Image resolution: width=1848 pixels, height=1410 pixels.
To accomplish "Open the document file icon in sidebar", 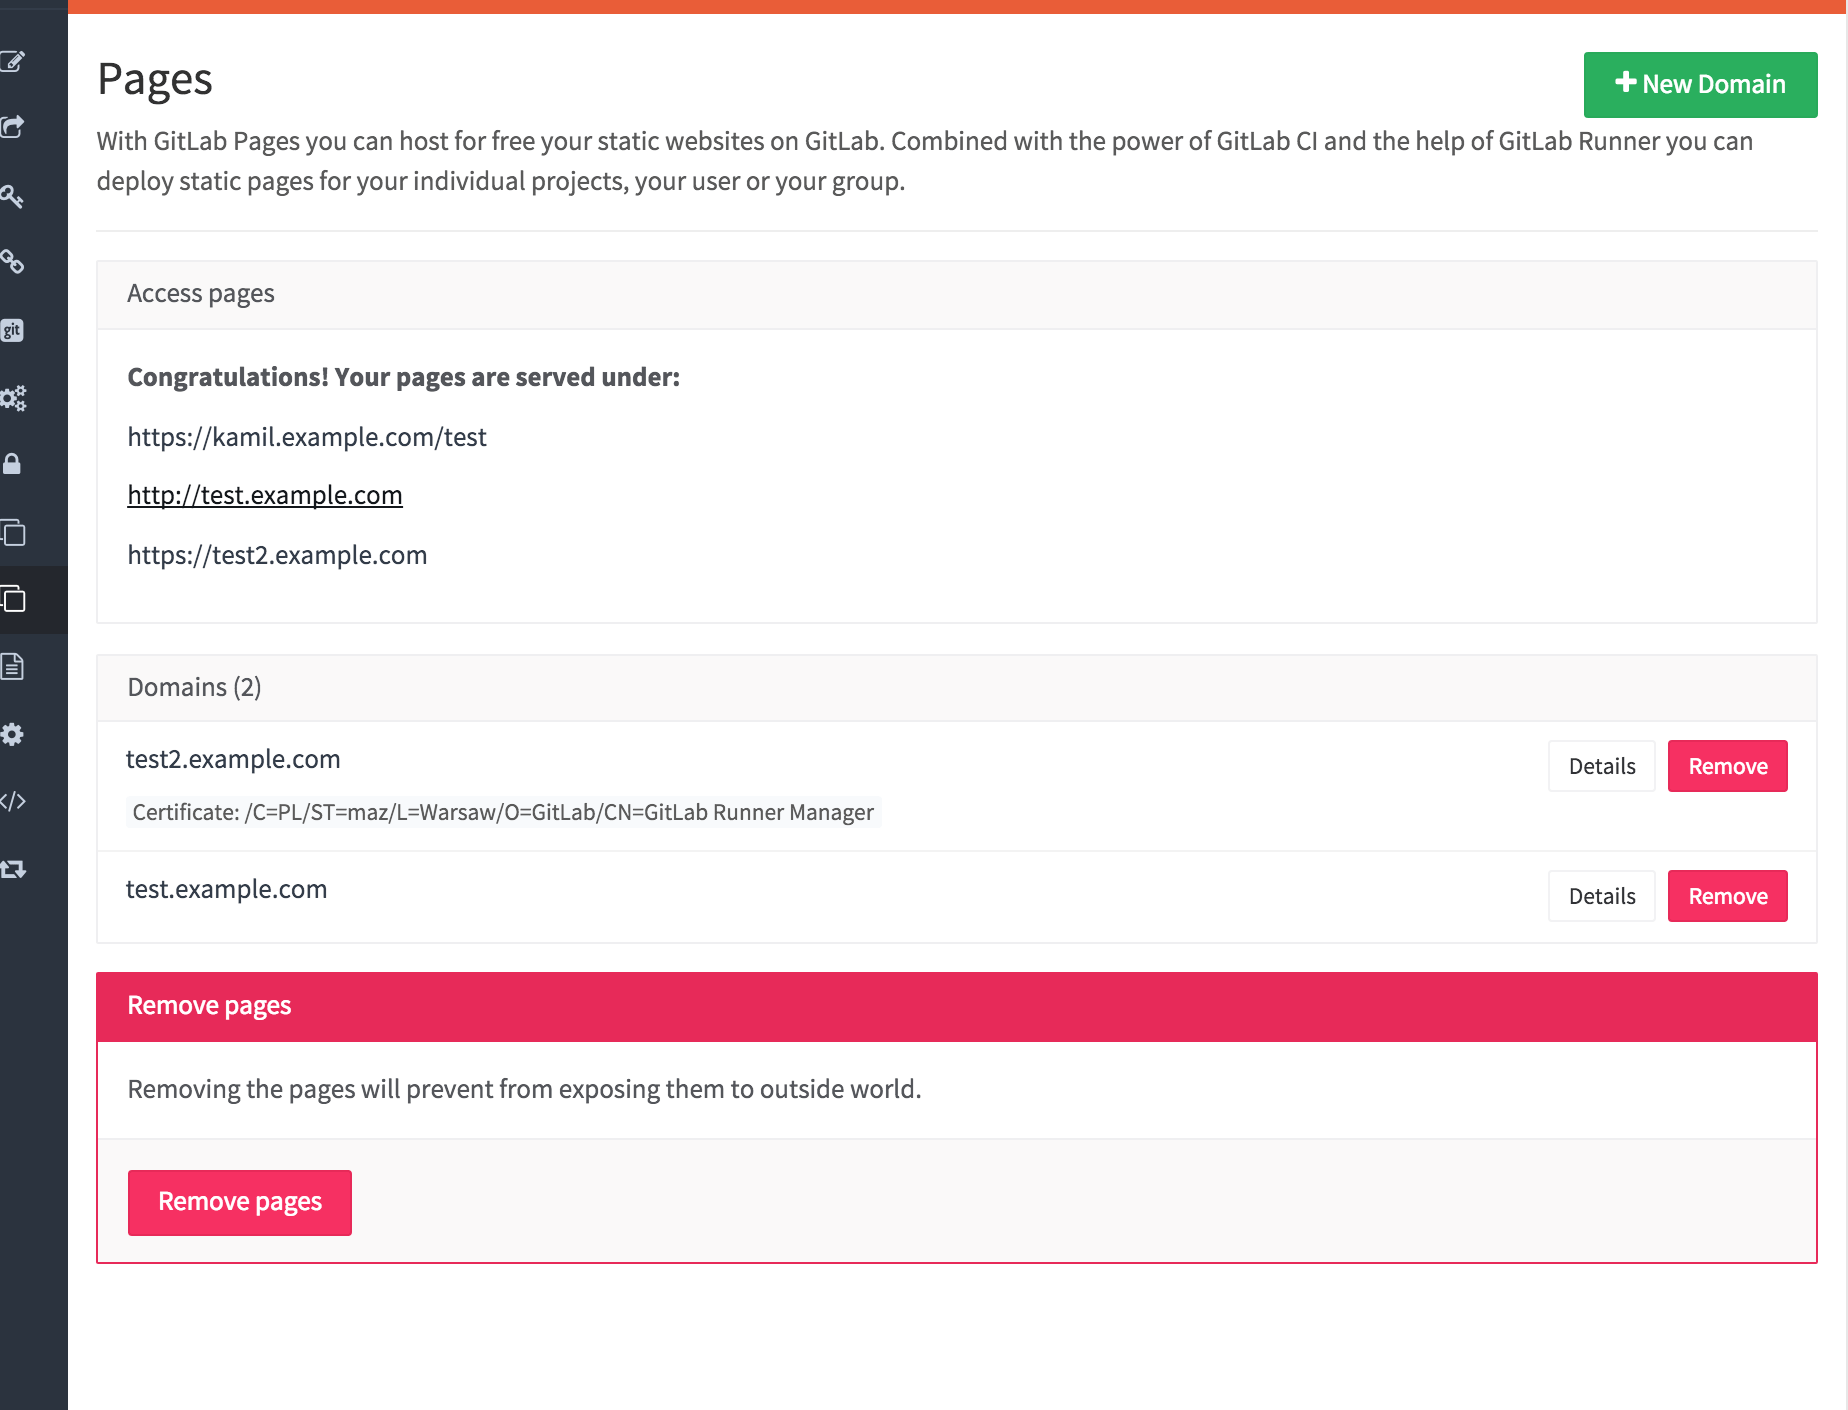I will click(x=13, y=666).
